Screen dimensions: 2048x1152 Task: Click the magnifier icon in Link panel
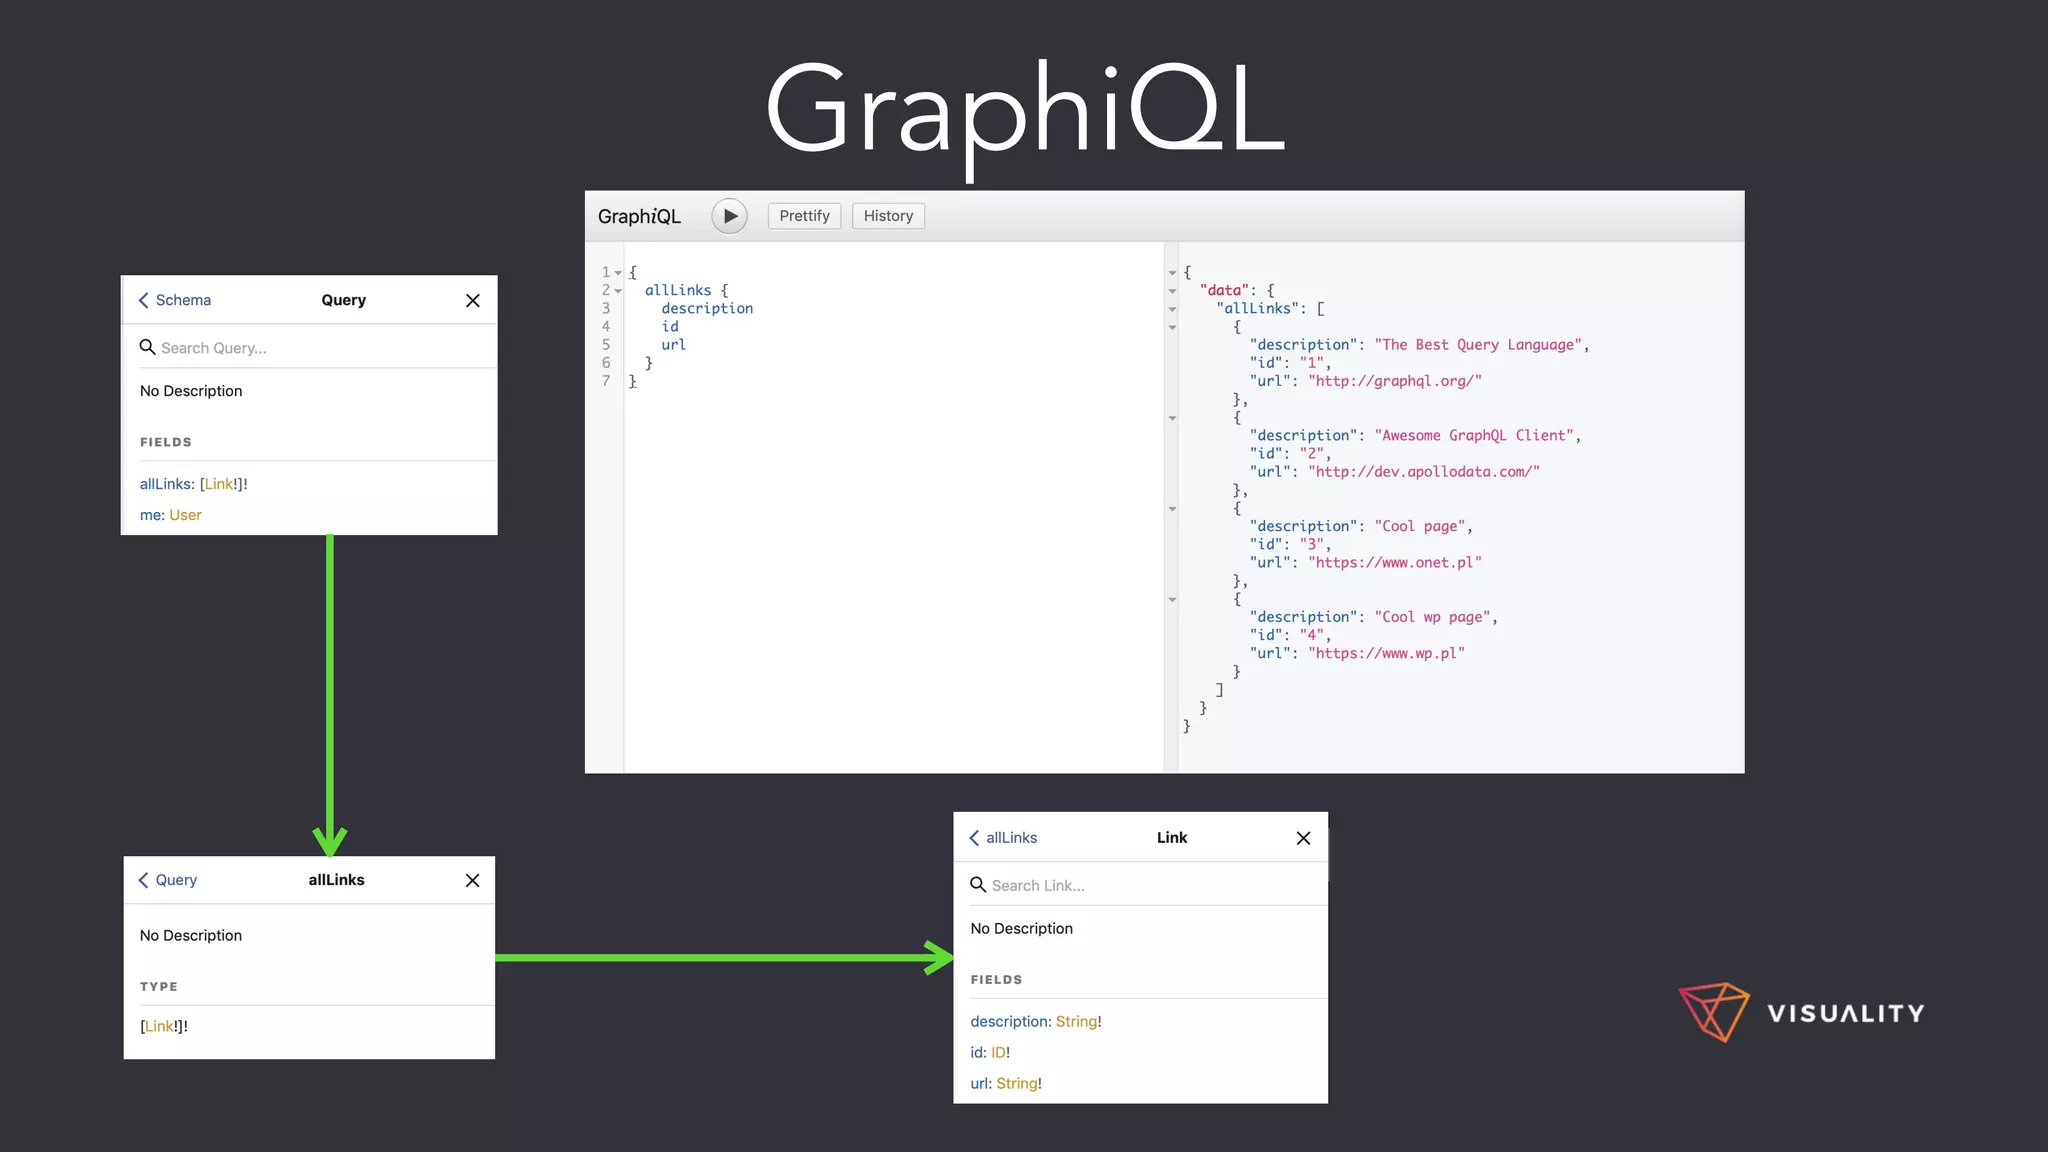coord(978,885)
